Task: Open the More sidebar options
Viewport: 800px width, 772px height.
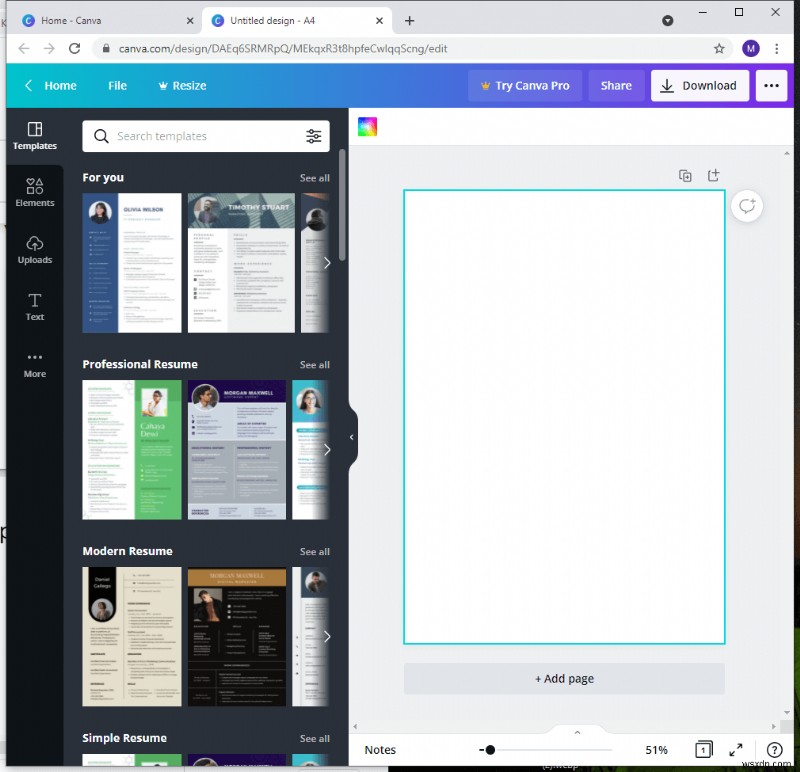Action: tap(35, 364)
